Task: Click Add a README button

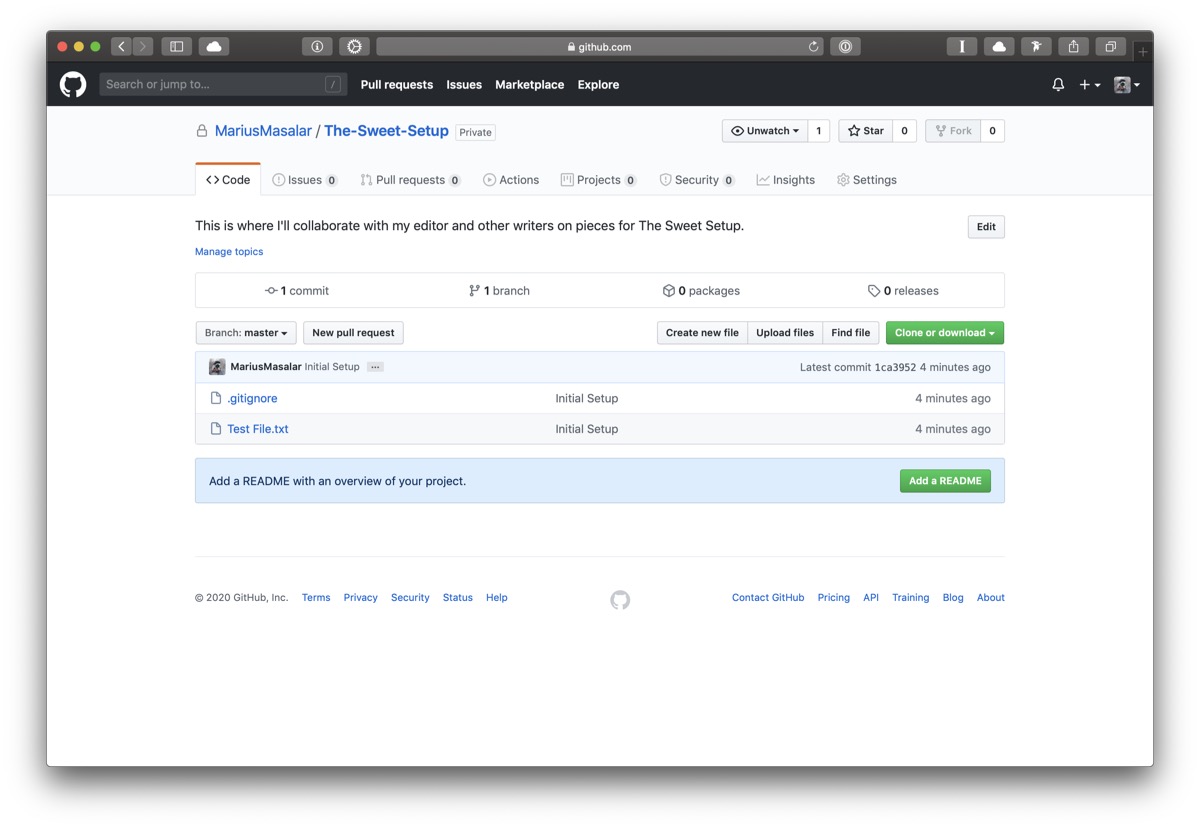Action: click(945, 481)
